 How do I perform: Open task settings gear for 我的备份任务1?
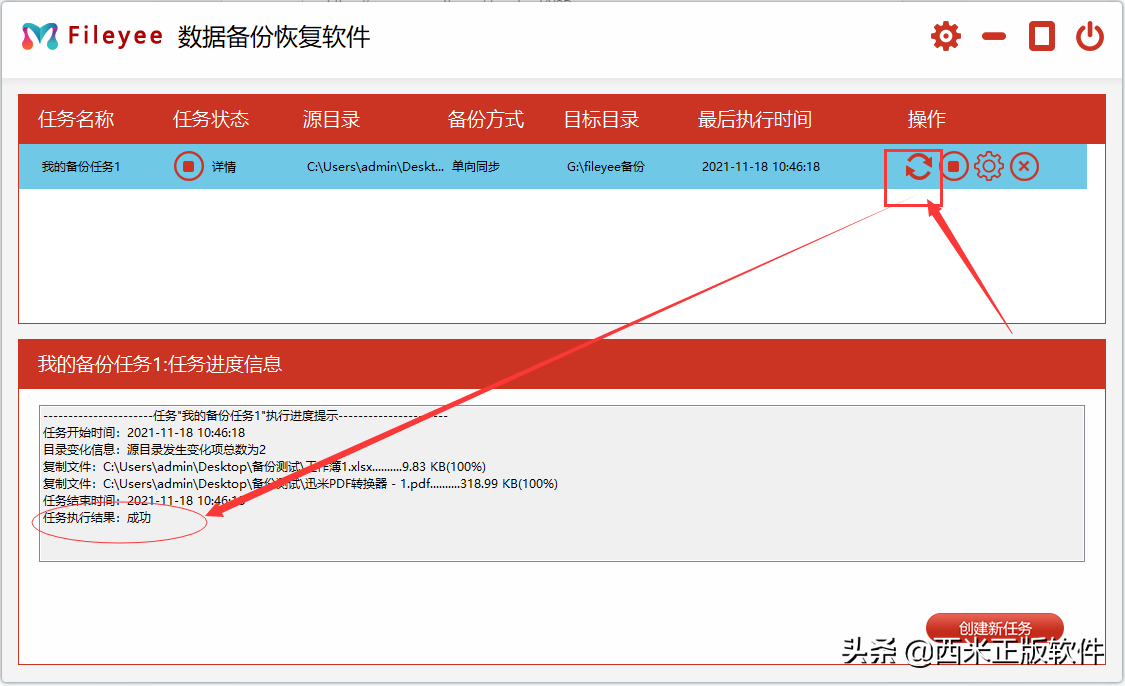point(989,166)
